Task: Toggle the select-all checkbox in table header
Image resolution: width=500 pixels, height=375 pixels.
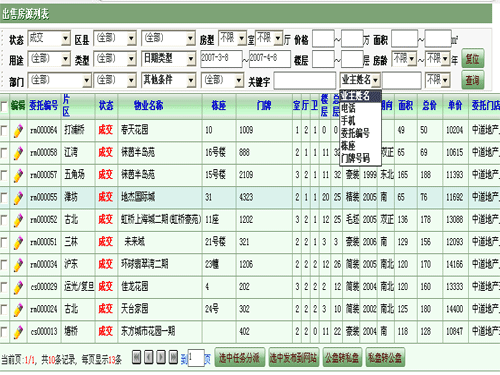Action: pyautogui.click(x=4, y=107)
